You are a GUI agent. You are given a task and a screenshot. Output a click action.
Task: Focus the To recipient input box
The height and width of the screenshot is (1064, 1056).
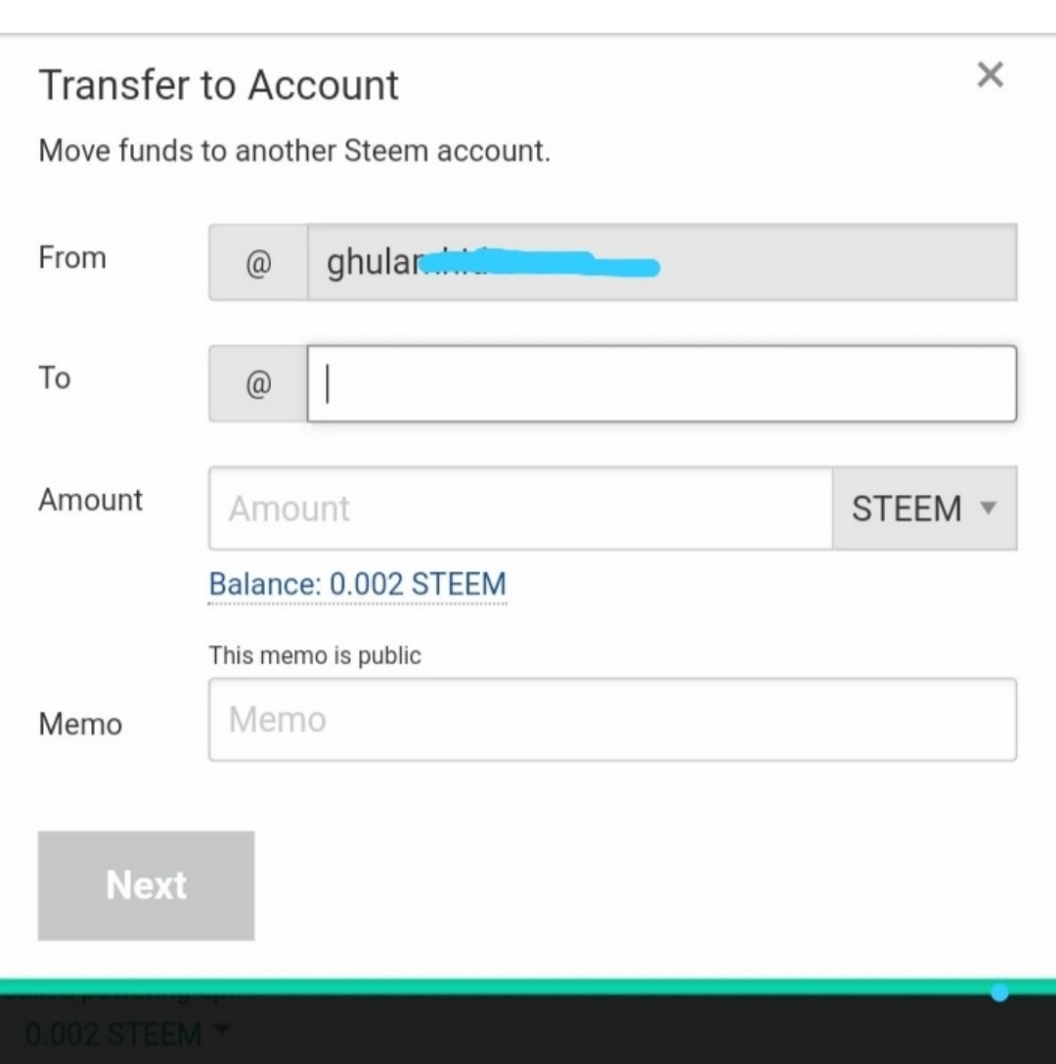[662, 384]
